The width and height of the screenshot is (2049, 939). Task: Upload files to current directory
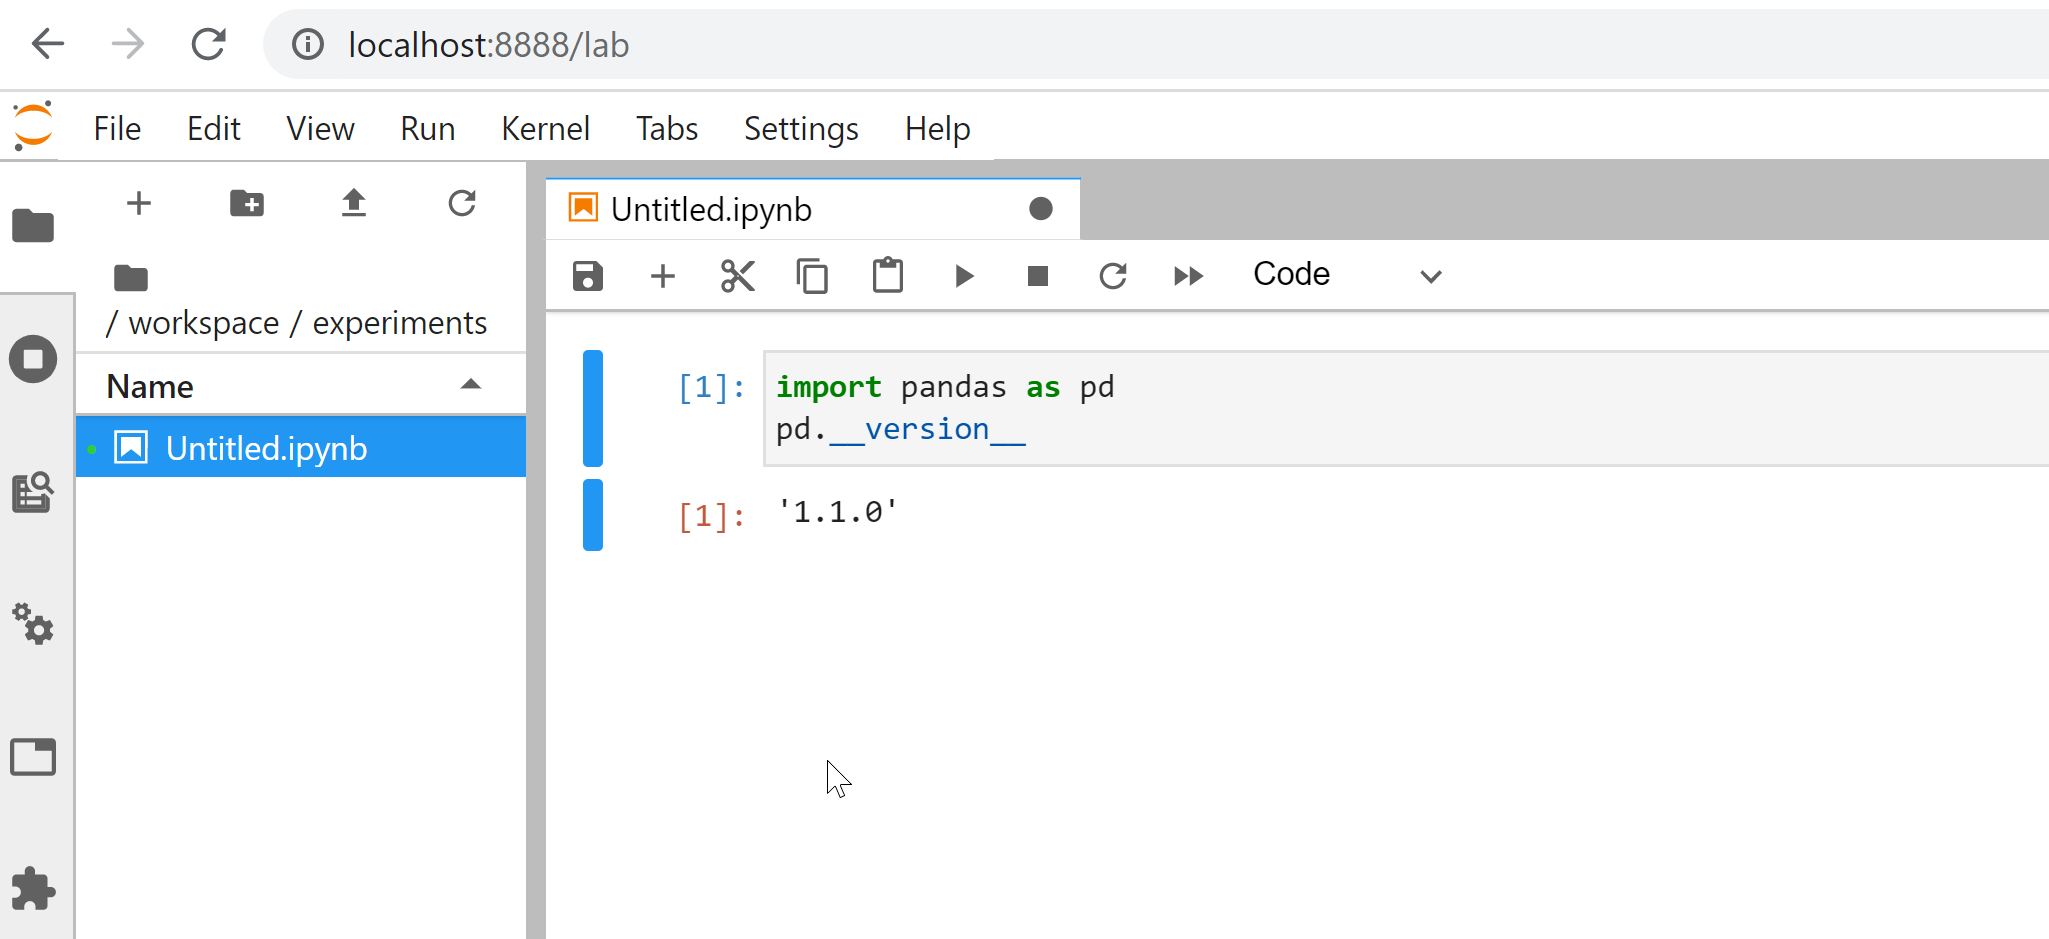point(354,204)
